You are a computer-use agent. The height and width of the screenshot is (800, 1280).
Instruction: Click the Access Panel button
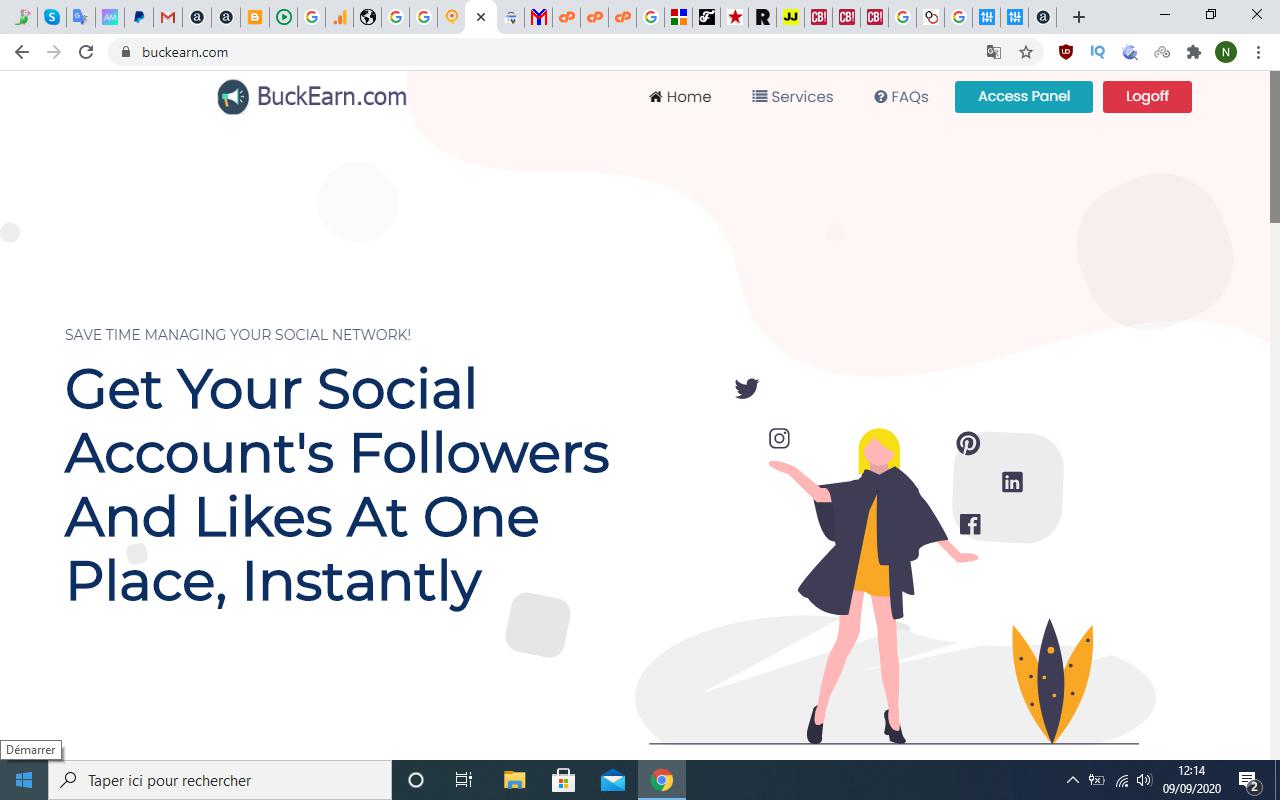(x=1024, y=97)
